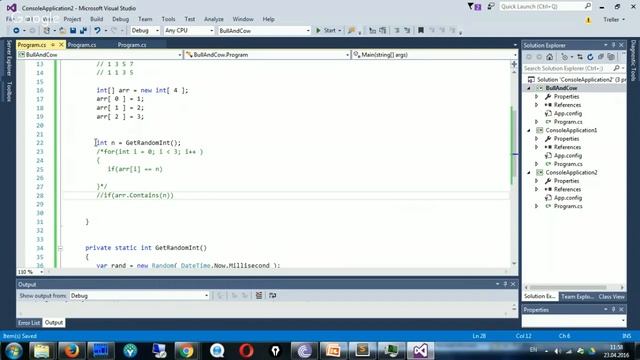
Task: Open Opera from the taskbar
Action: [246, 351]
